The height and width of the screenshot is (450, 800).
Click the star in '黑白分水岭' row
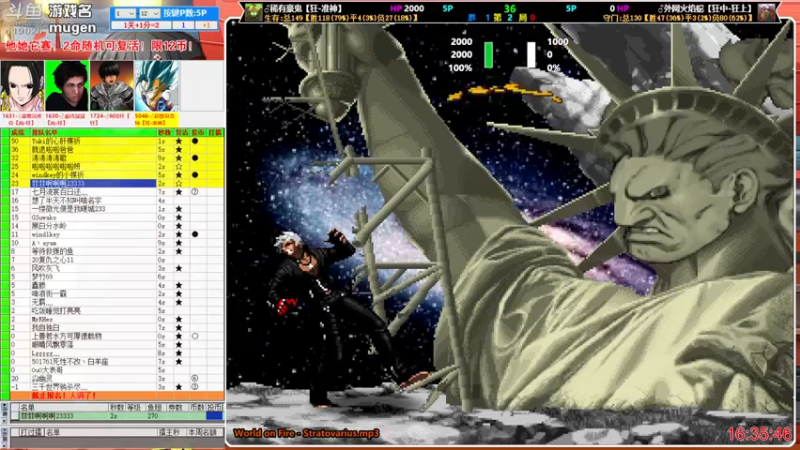[179, 226]
